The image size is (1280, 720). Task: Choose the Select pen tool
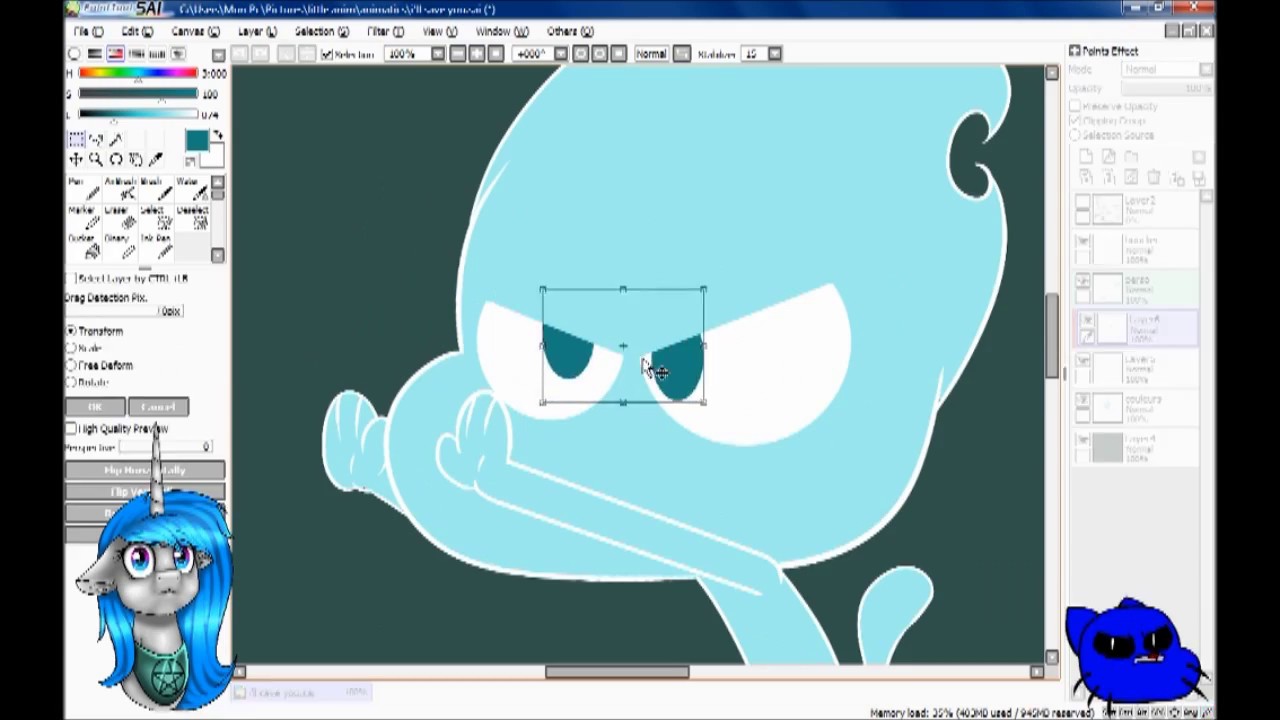tap(155, 217)
